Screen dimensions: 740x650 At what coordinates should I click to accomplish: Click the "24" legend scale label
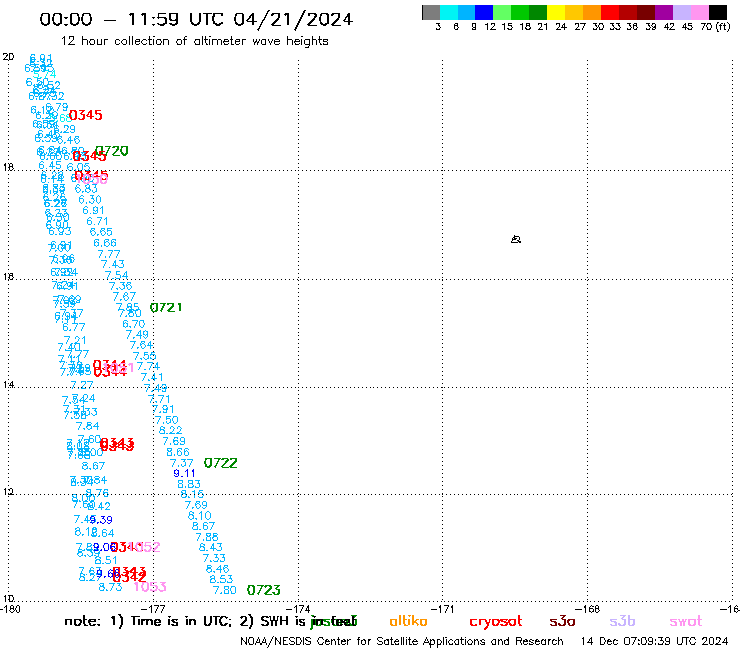pyautogui.click(x=561, y=27)
